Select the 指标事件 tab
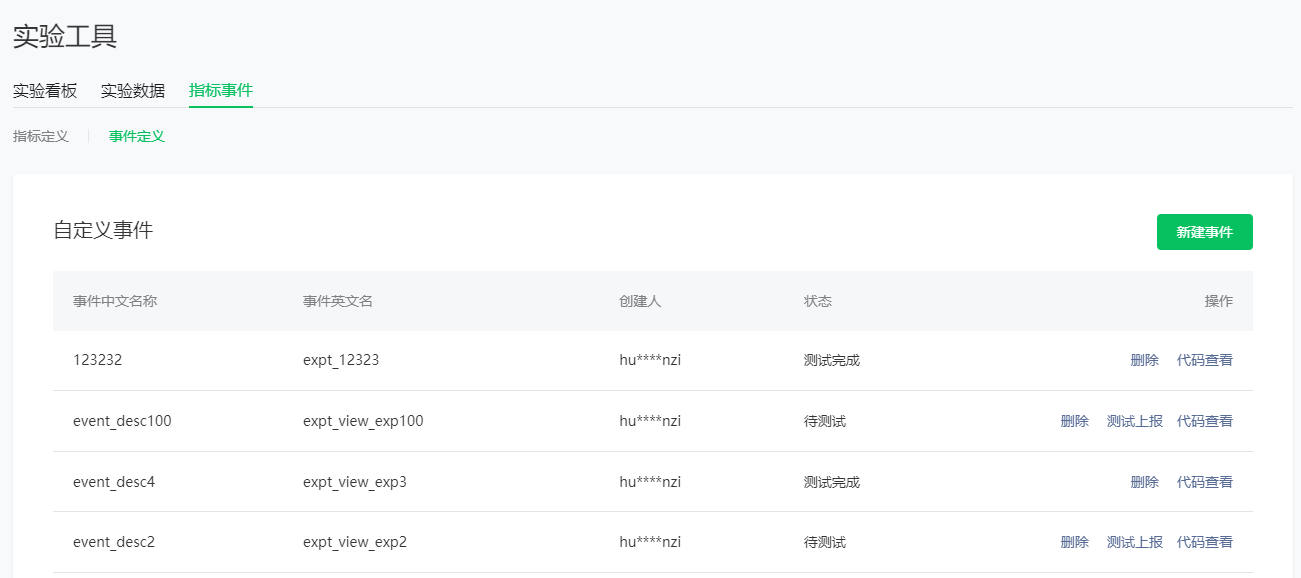The image size is (1301, 578). [x=221, y=91]
